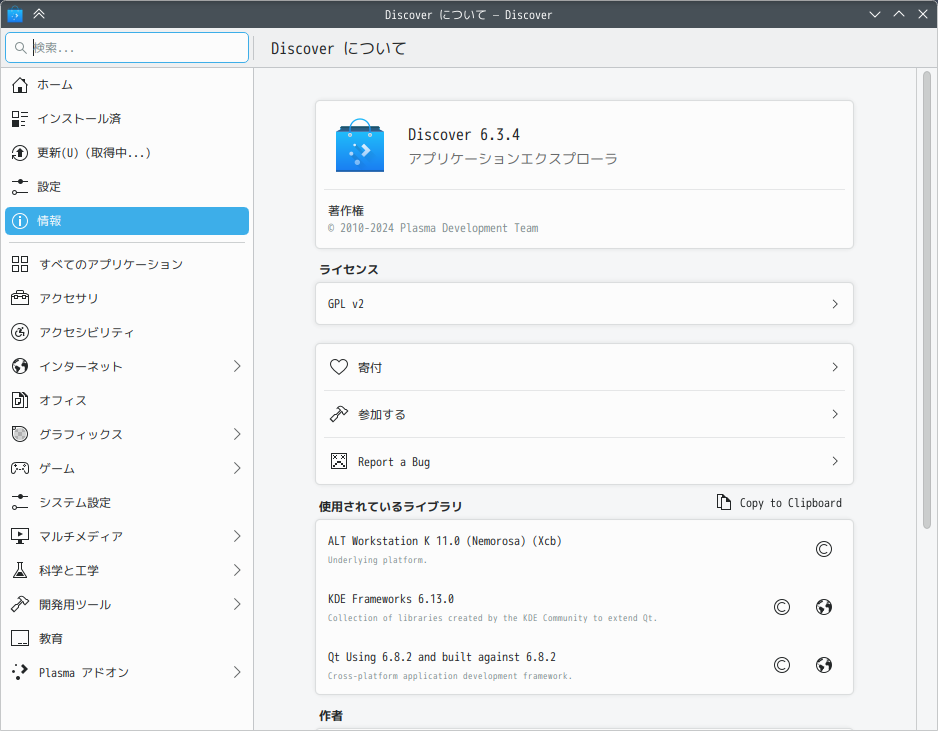
Task: Open the 参加する get involved link
Action: tap(584, 414)
